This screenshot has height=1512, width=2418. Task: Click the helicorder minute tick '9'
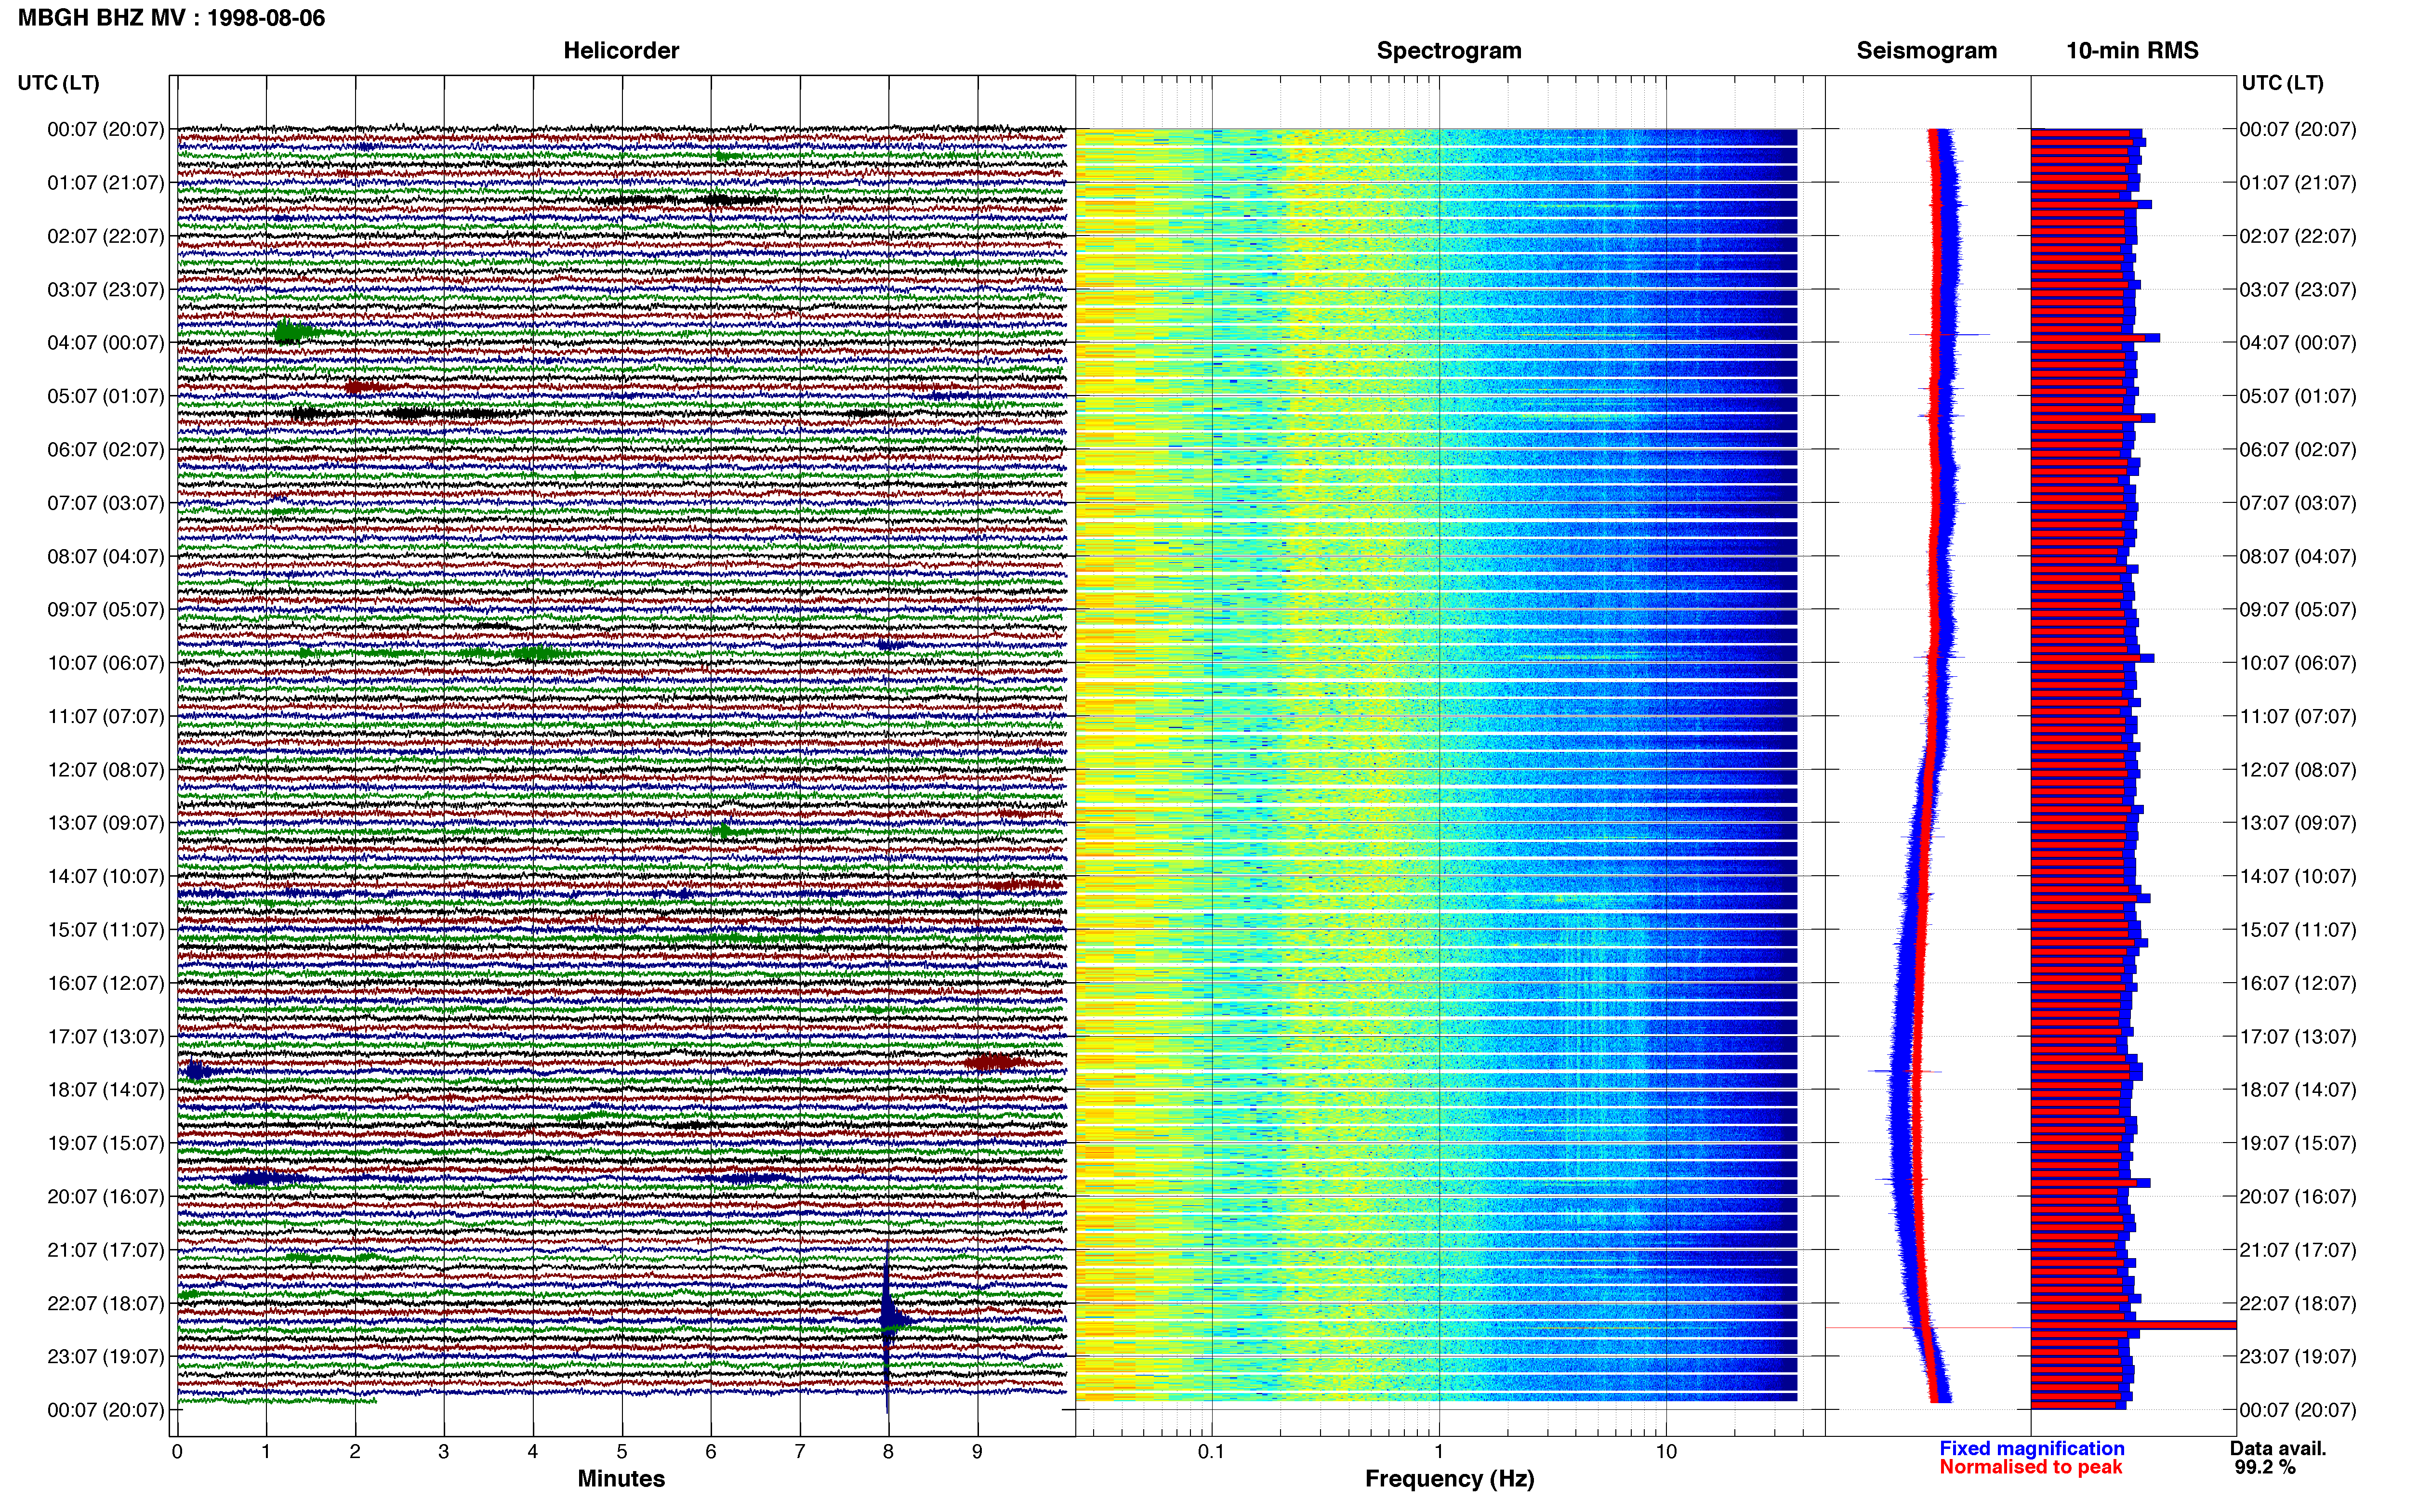pyautogui.click(x=977, y=1451)
